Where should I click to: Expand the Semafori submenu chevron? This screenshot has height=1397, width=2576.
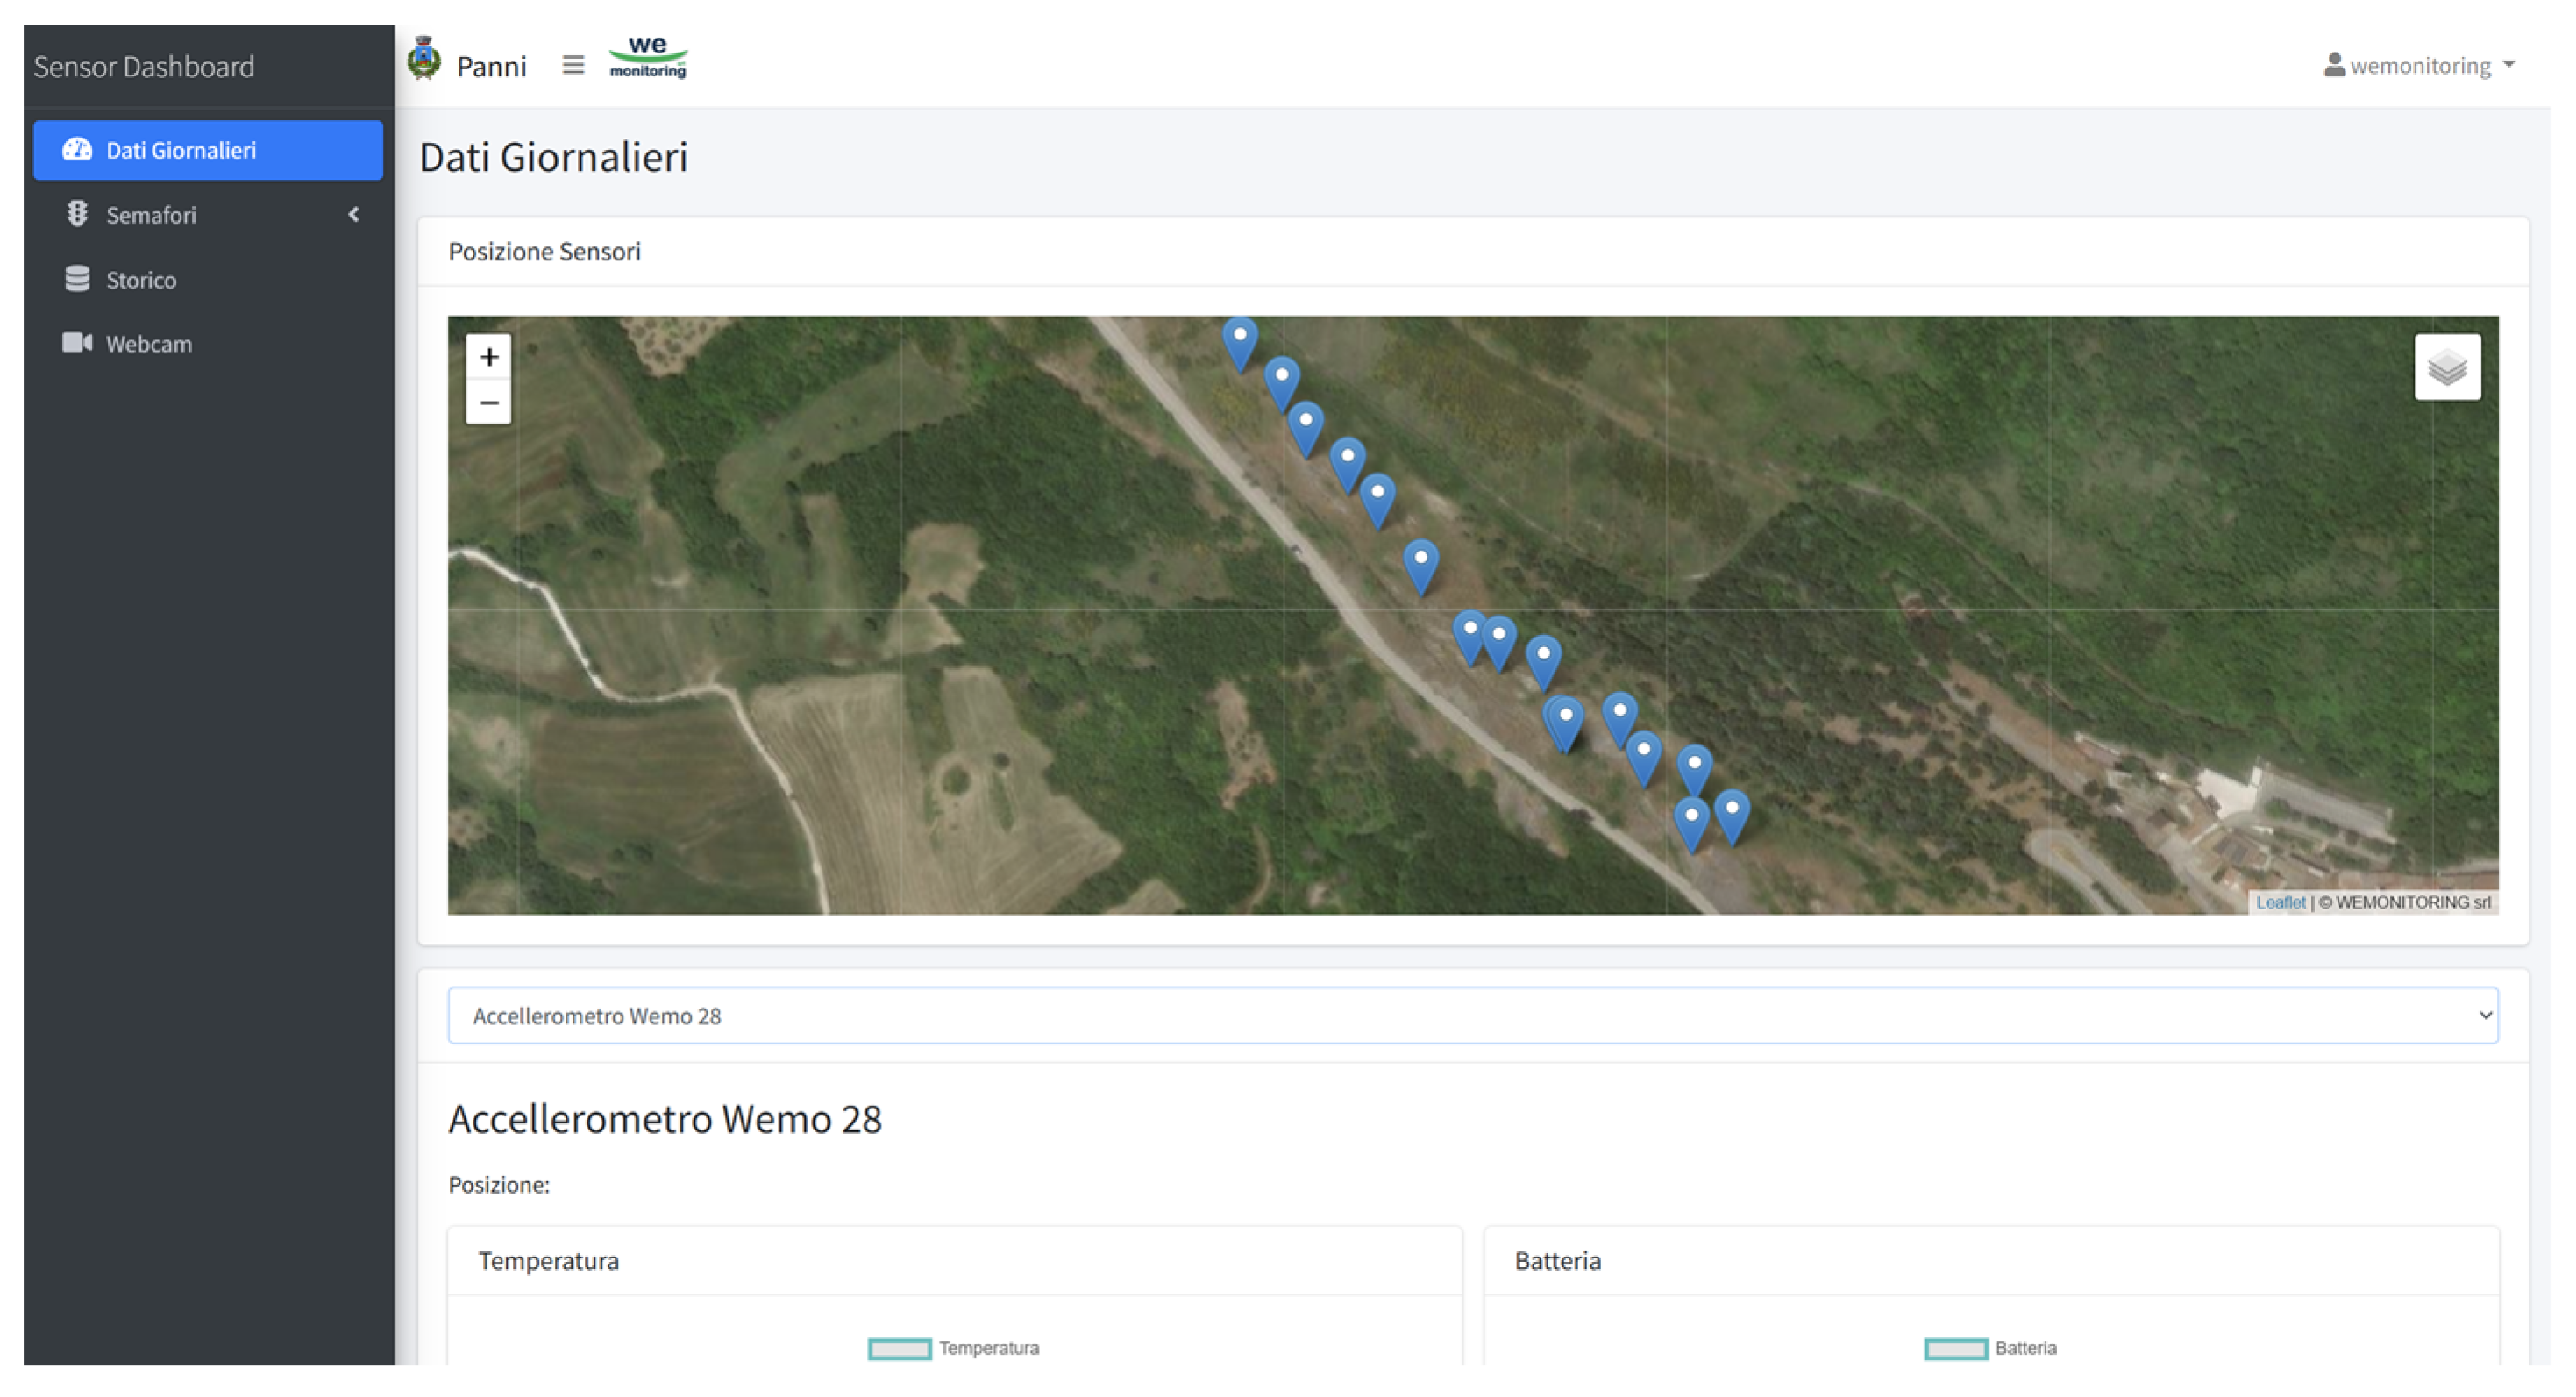pyautogui.click(x=353, y=214)
